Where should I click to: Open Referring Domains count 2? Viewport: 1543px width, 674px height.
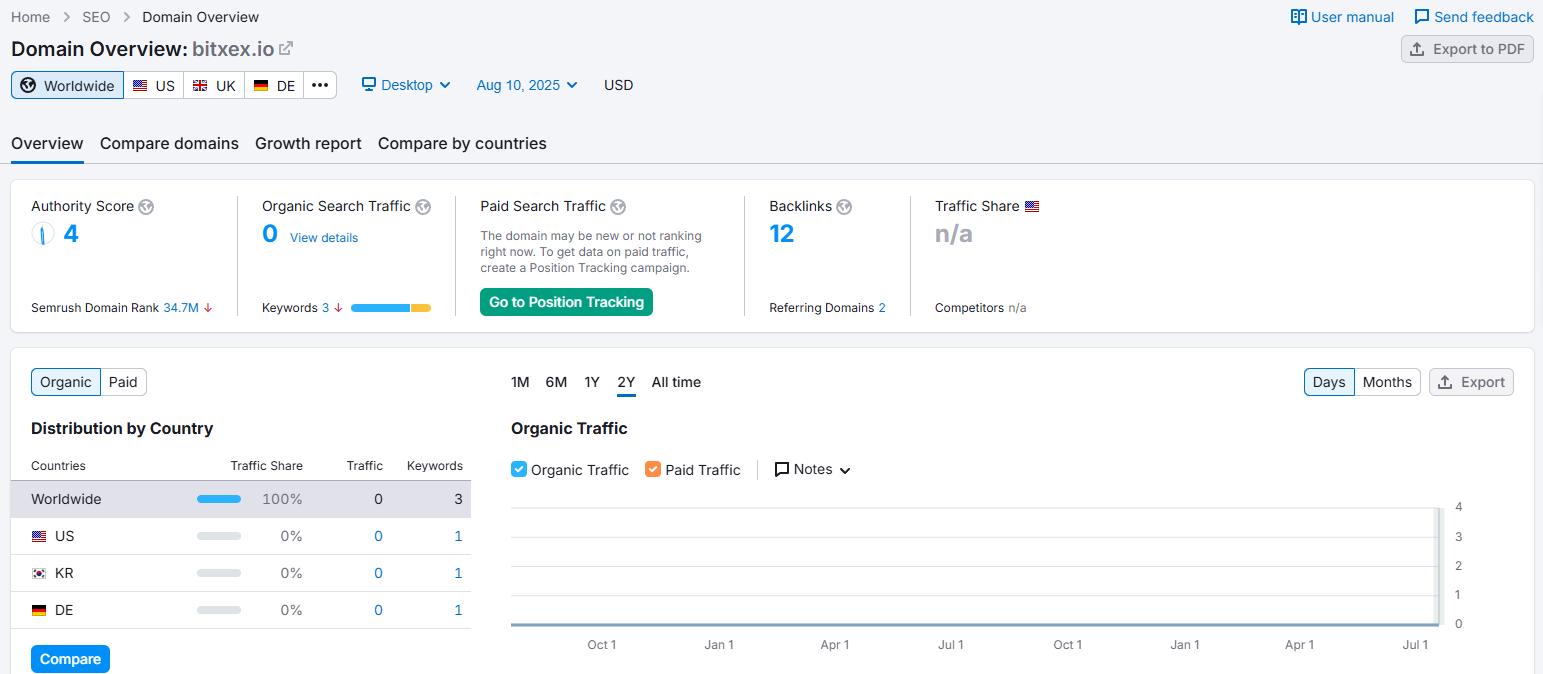pyautogui.click(x=882, y=308)
